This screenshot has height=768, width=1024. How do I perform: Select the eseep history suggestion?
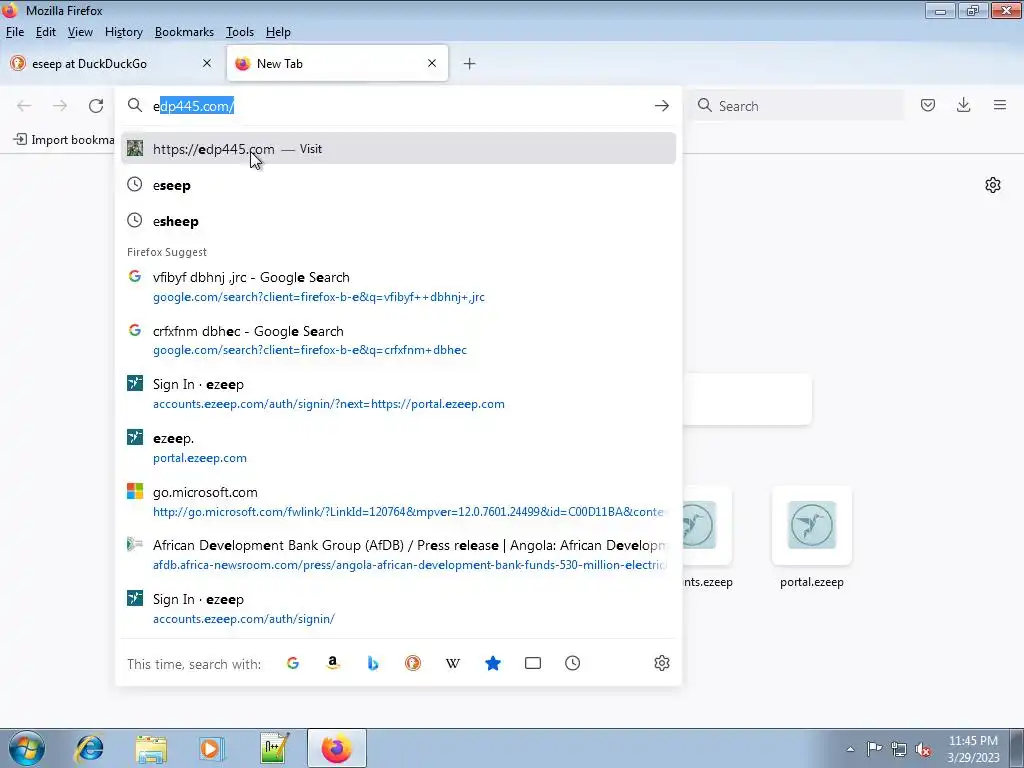(398, 185)
